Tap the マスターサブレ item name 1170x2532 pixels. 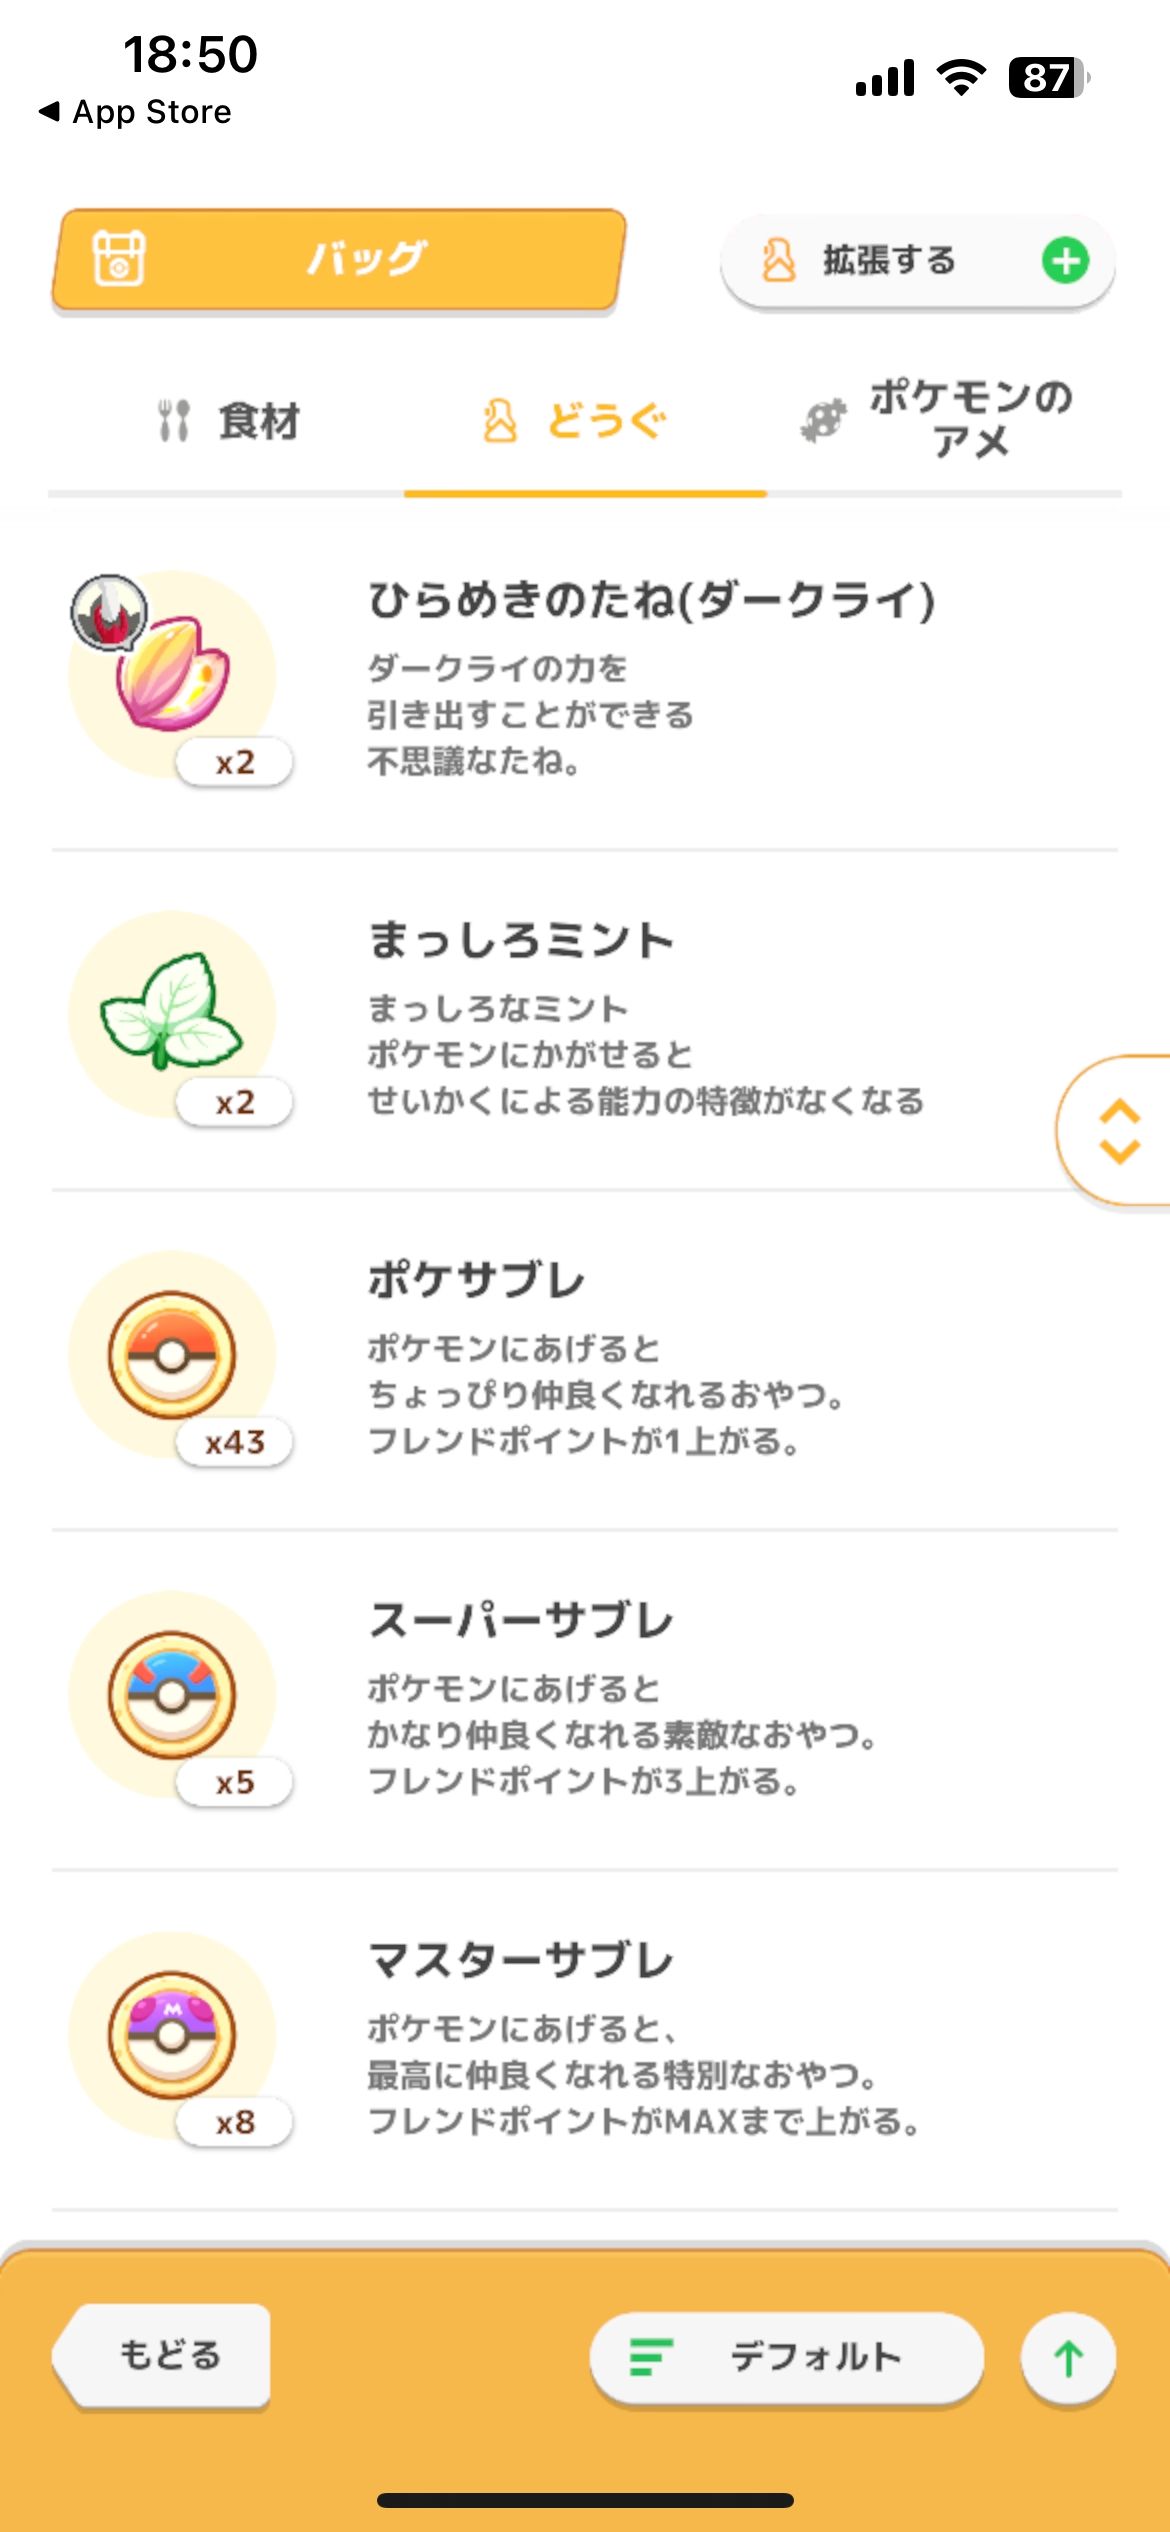click(x=521, y=1960)
